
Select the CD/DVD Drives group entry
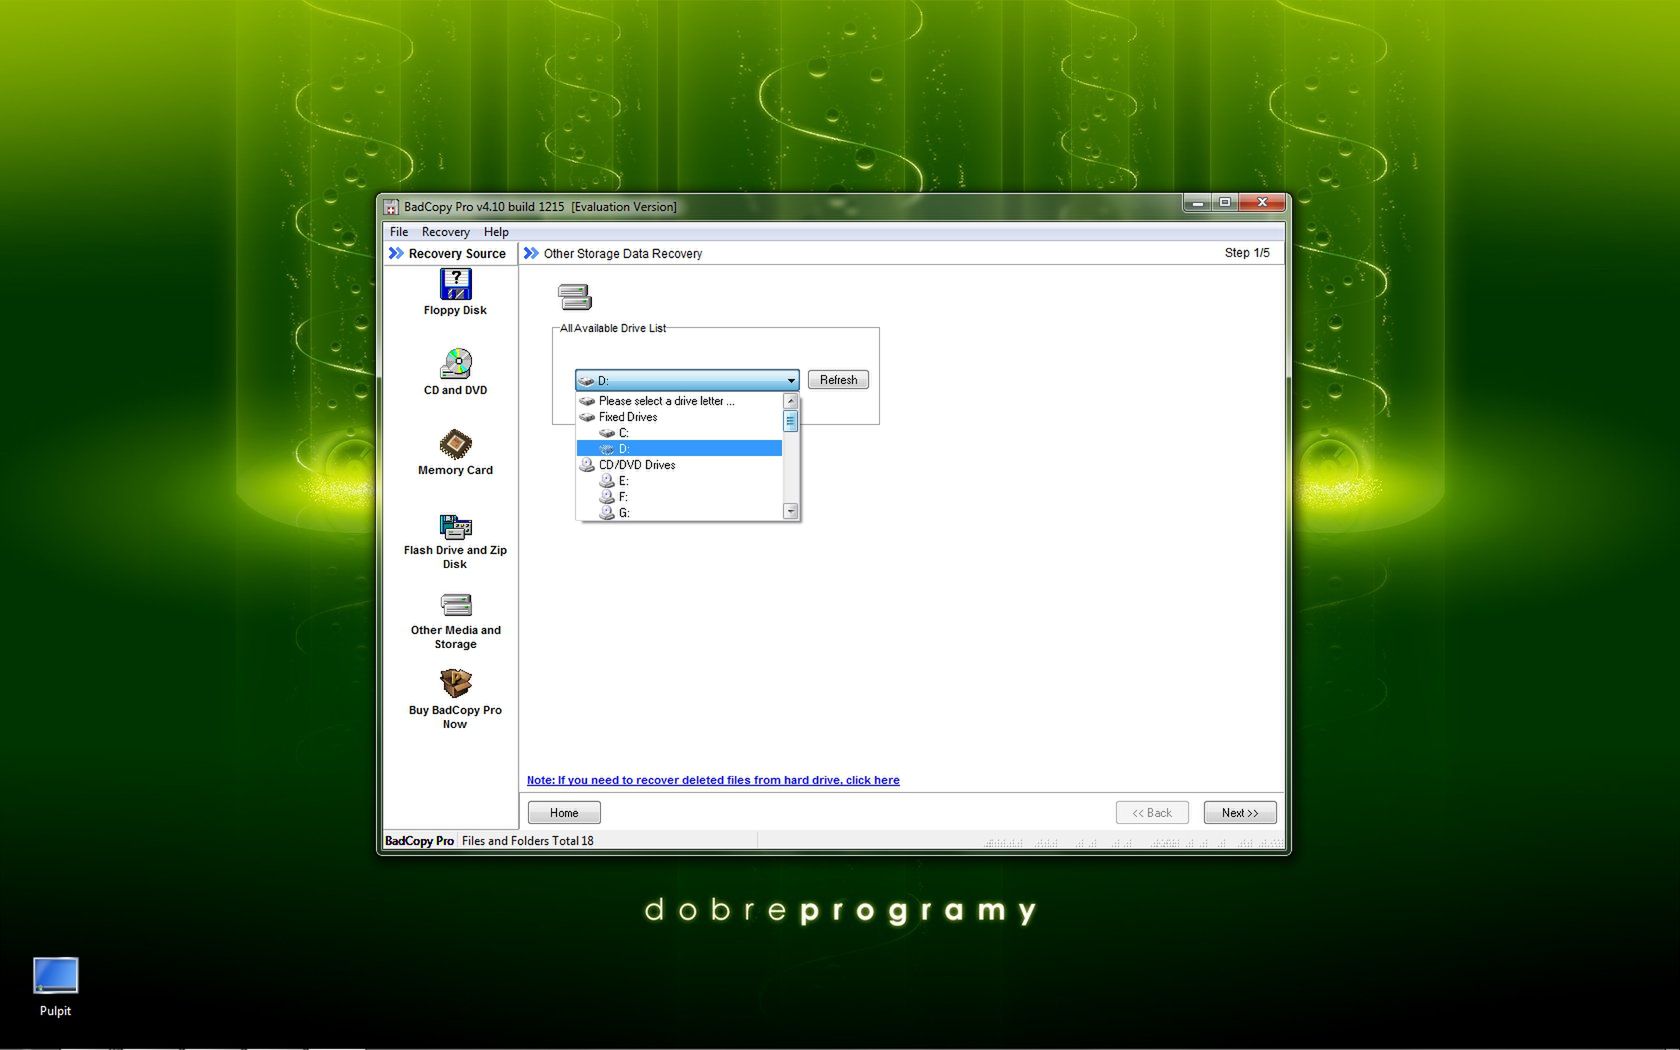pos(679,465)
